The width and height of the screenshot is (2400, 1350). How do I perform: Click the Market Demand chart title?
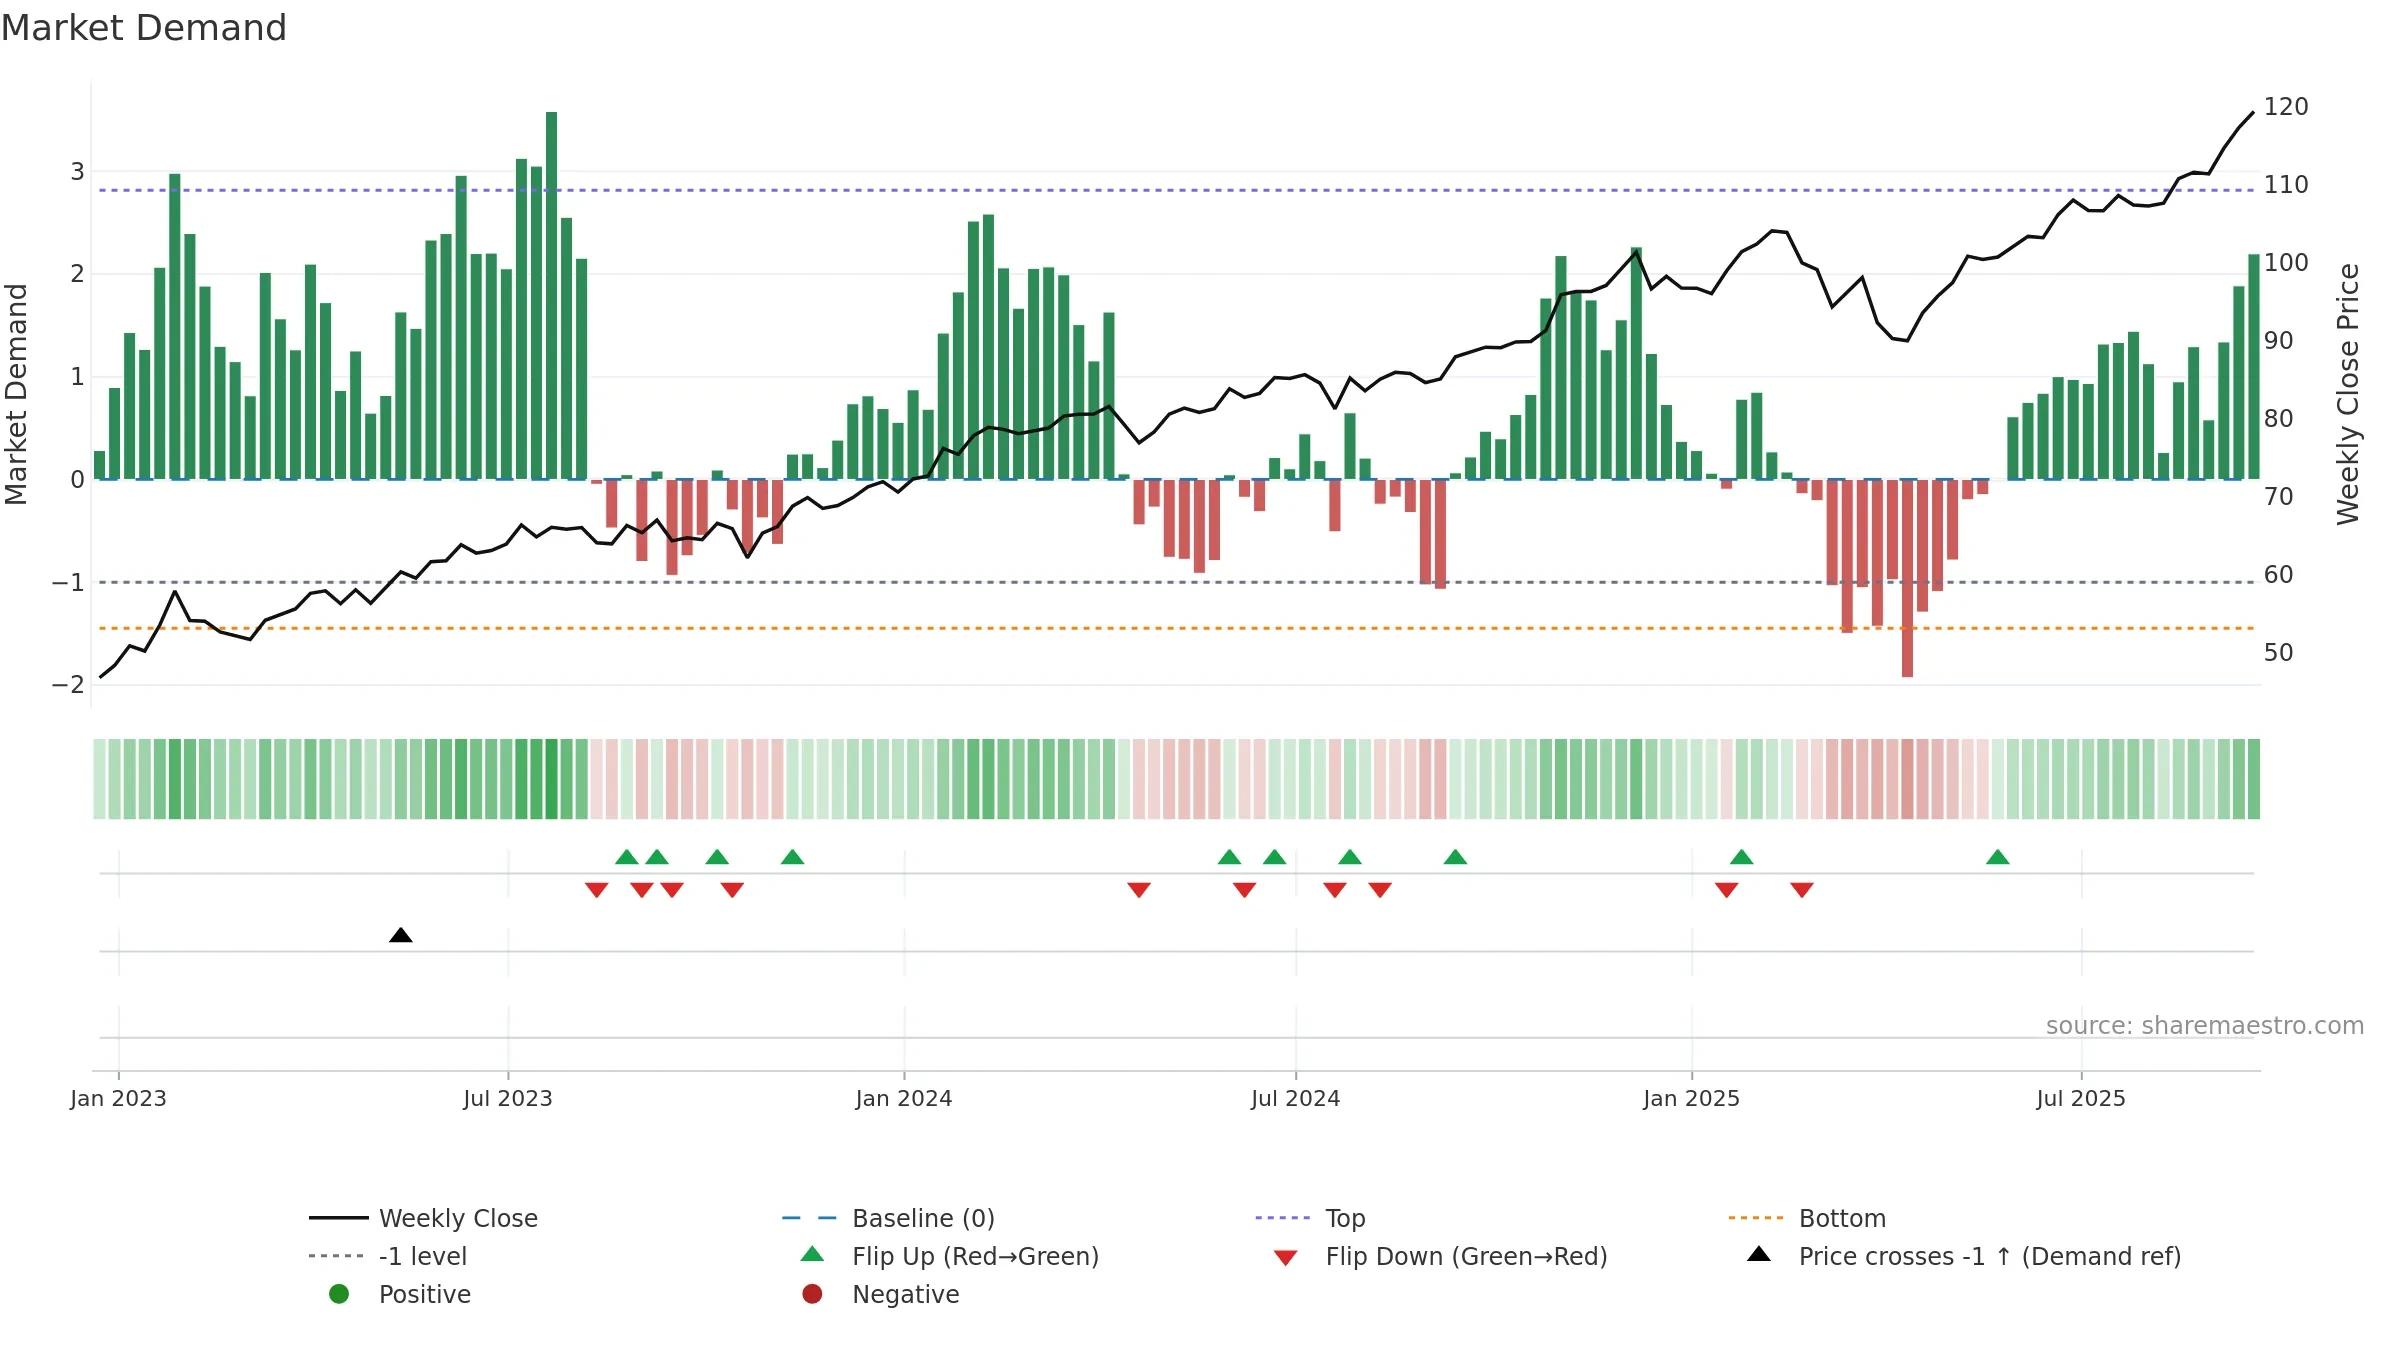point(144,28)
